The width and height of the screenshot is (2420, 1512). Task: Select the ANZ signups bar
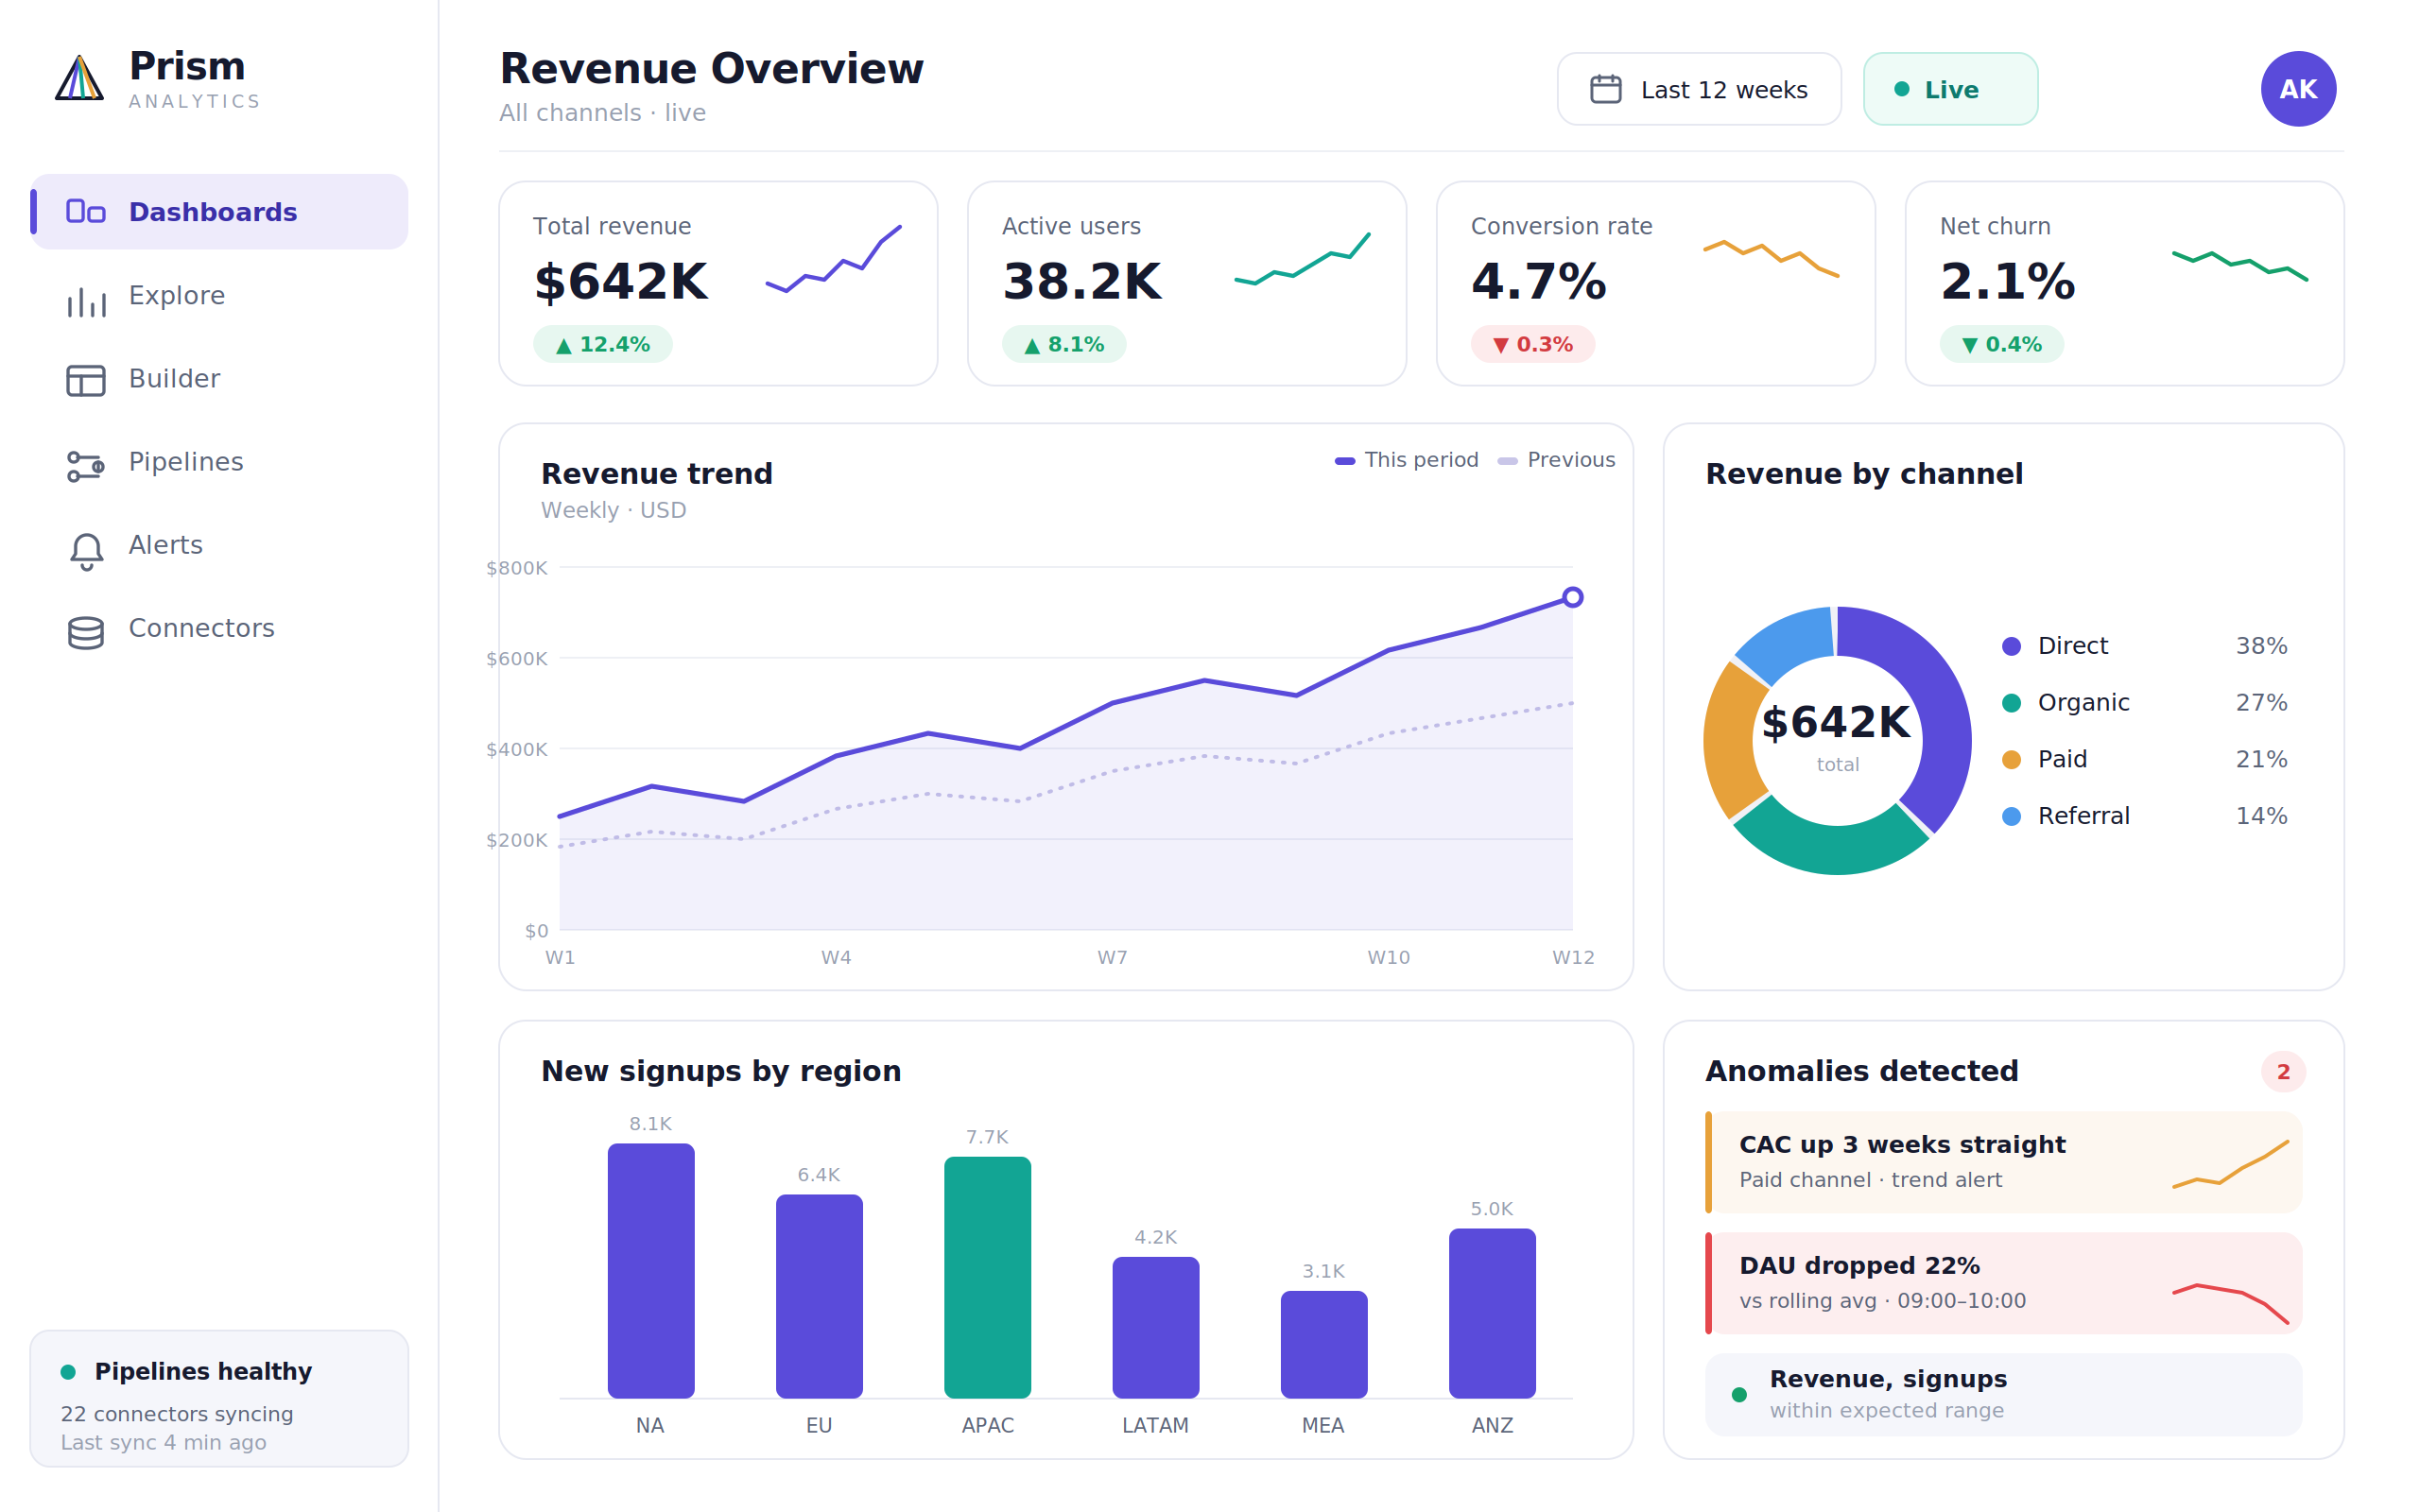click(x=1492, y=1313)
